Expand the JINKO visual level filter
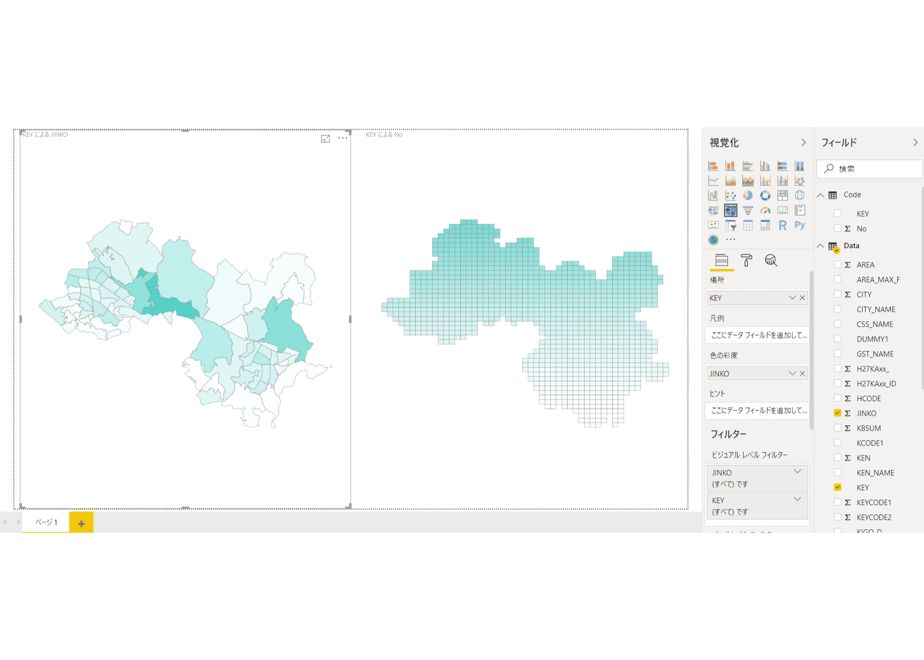 797,471
